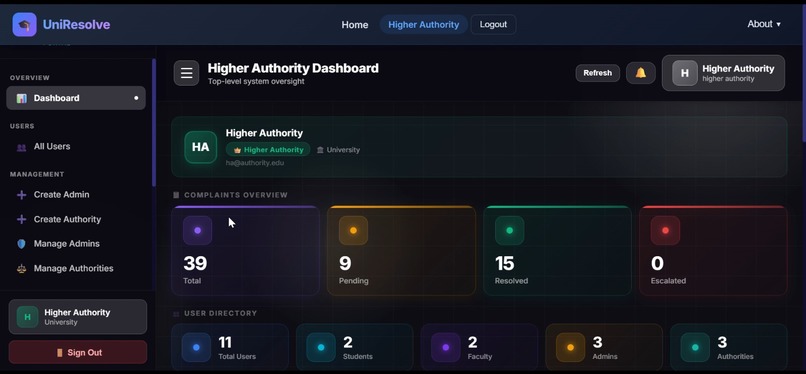Click the 39 Total complaints card
This screenshot has width=806, height=374.
(x=245, y=251)
